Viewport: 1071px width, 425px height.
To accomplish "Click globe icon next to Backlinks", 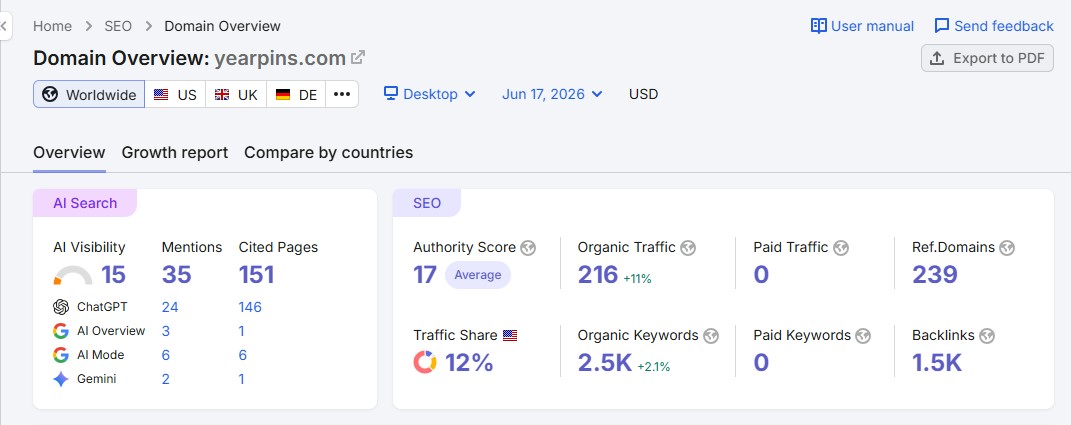I will pyautogui.click(x=986, y=335).
